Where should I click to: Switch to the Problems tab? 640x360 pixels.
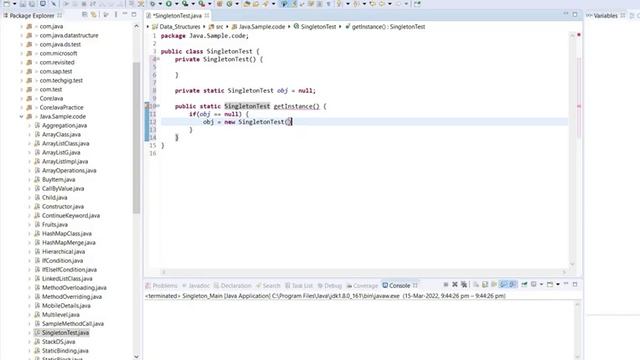click(162, 285)
